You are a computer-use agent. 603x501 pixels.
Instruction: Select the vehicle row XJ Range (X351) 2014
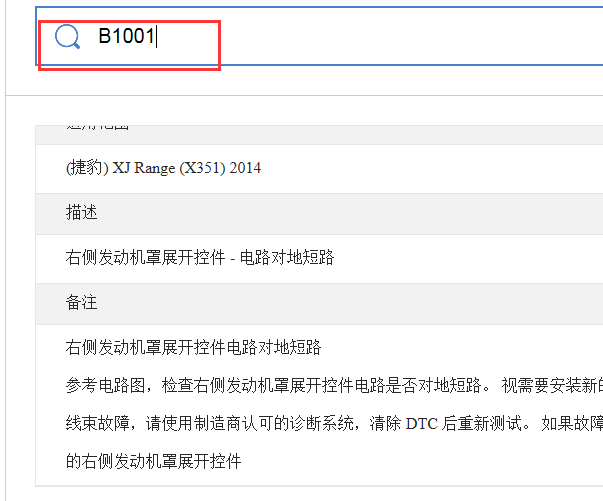click(319, 168)
